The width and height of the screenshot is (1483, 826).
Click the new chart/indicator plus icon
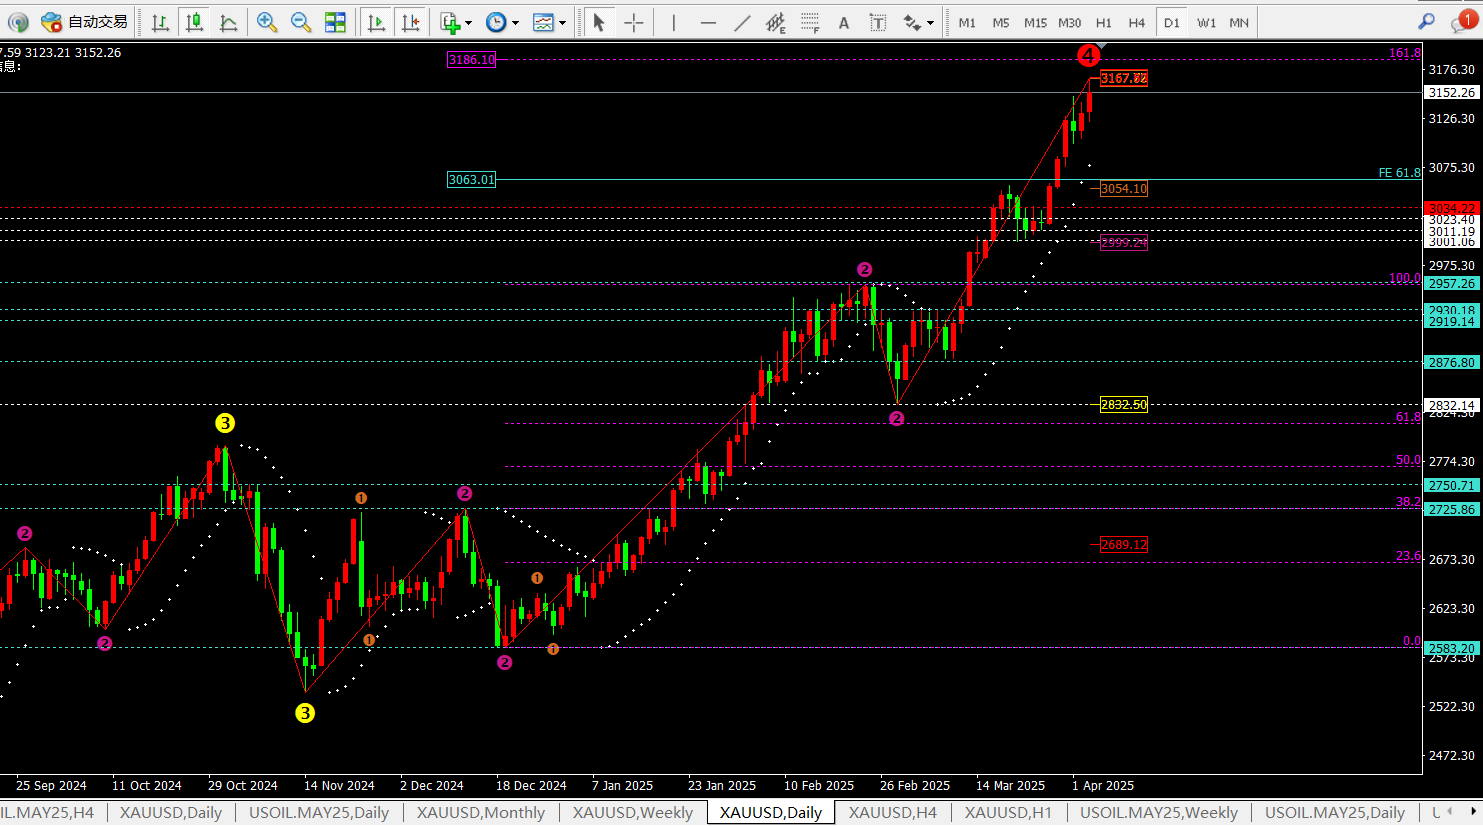point(450,22)
